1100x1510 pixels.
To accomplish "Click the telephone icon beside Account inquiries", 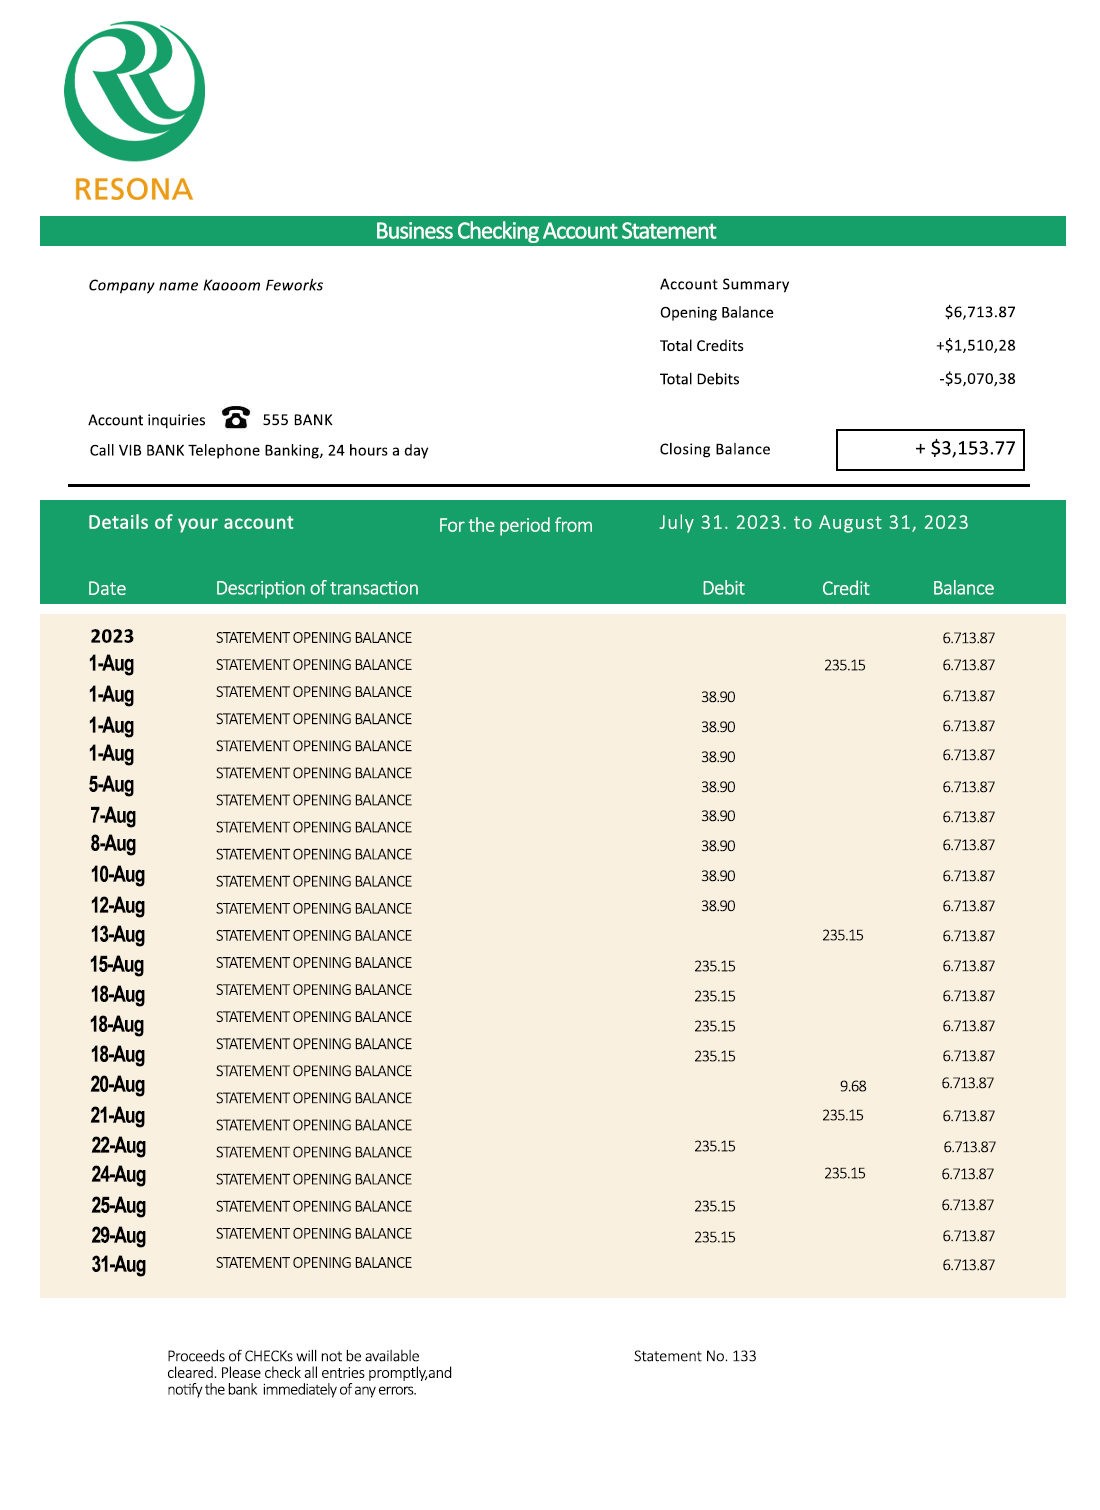I will coord(236,417).
